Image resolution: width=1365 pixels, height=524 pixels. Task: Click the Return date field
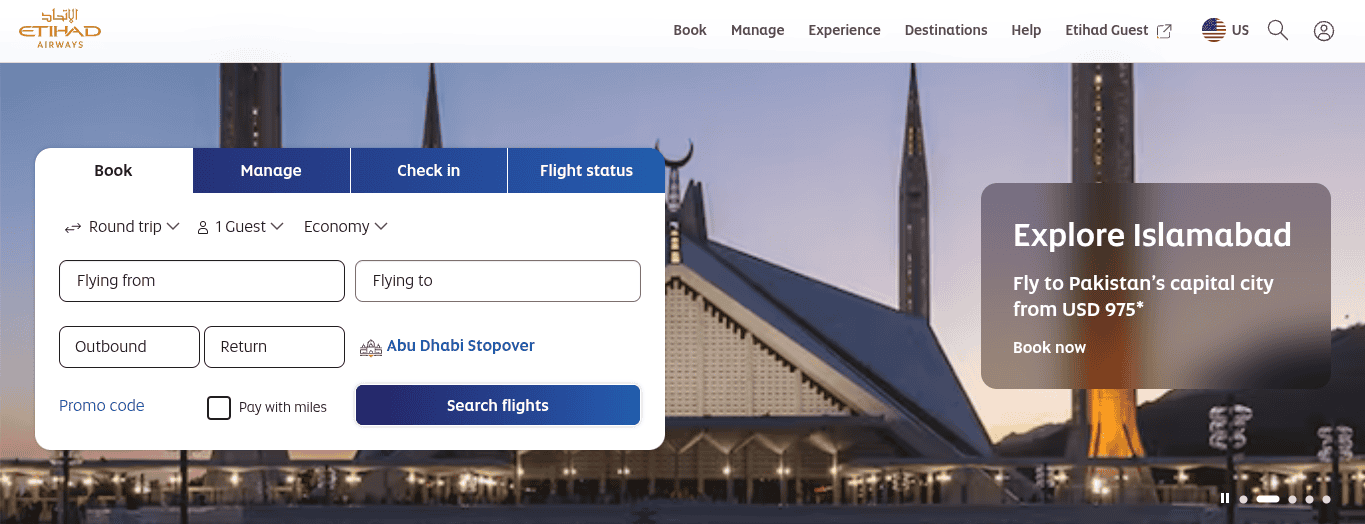[x=275, y=347]
